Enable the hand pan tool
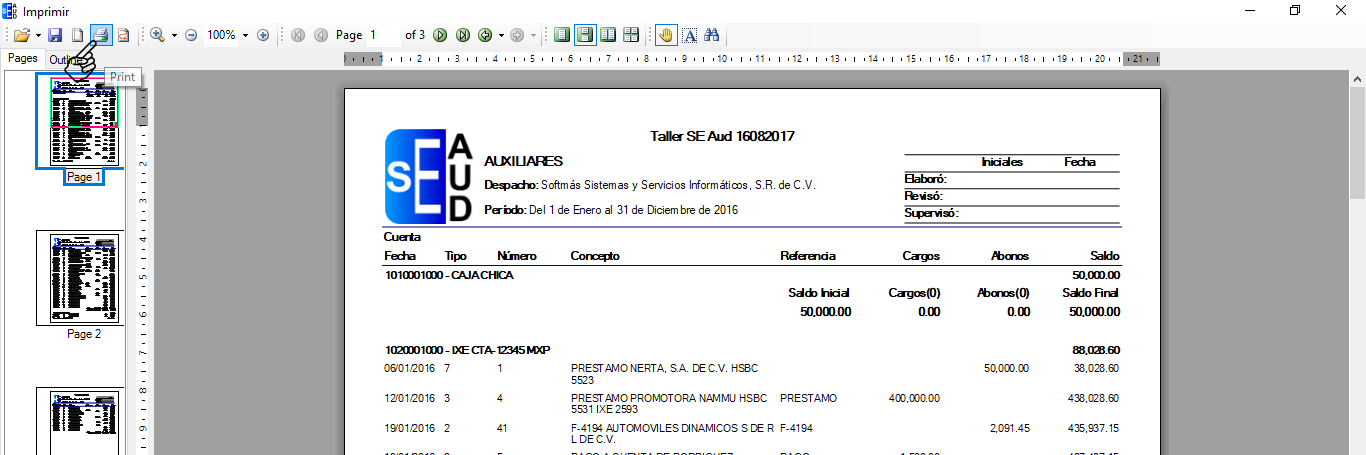The image size is (1366, 455). [x=666, y=35]
